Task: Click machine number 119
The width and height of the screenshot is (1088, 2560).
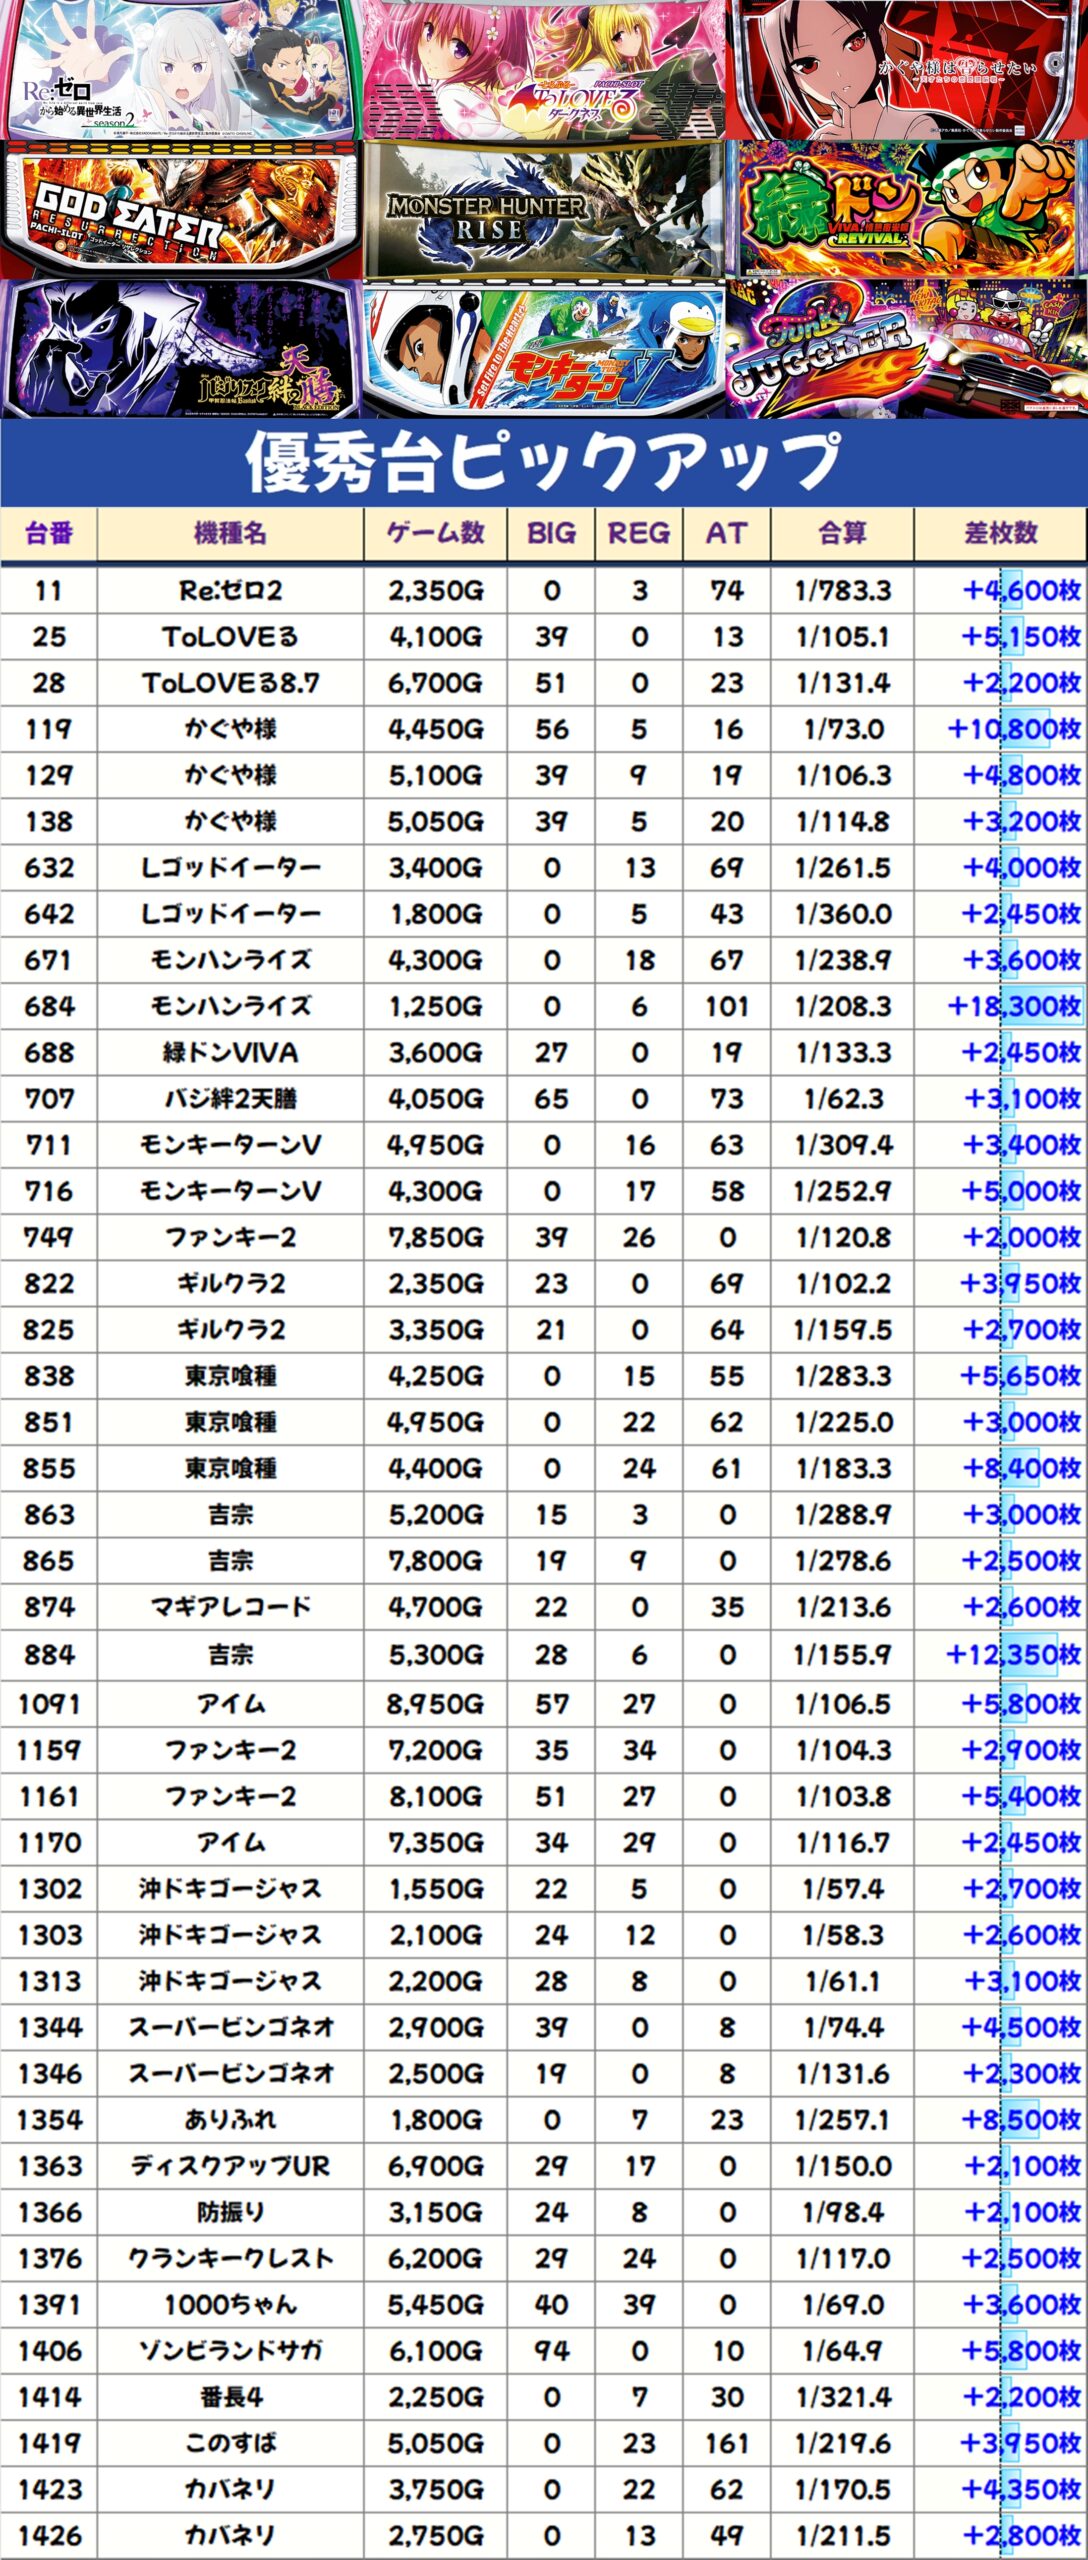Action: [49, 729]
